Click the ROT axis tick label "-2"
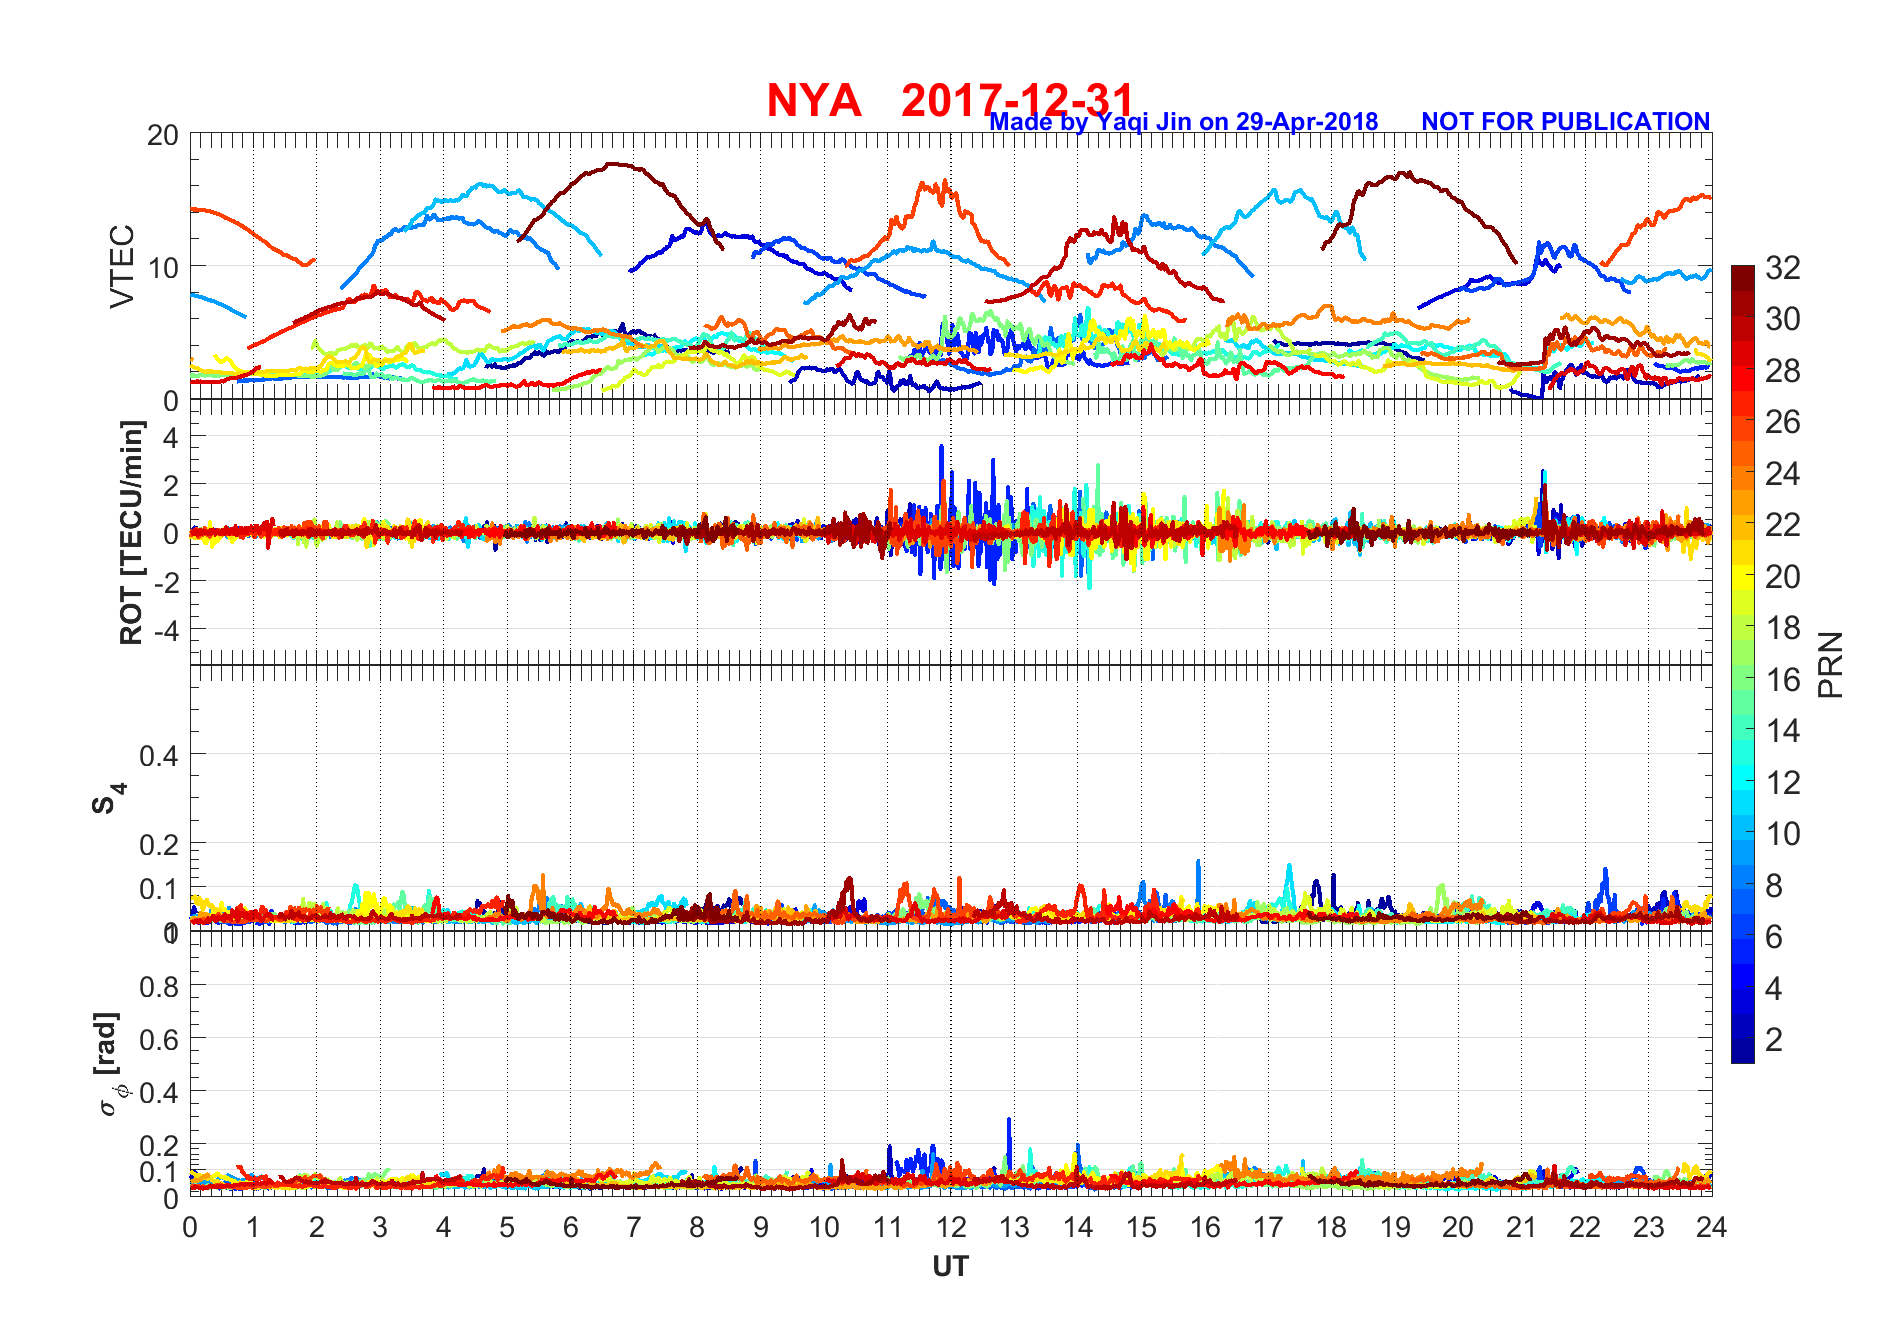The height and width of the screenshot is (1330, 1902). point(165,583)
